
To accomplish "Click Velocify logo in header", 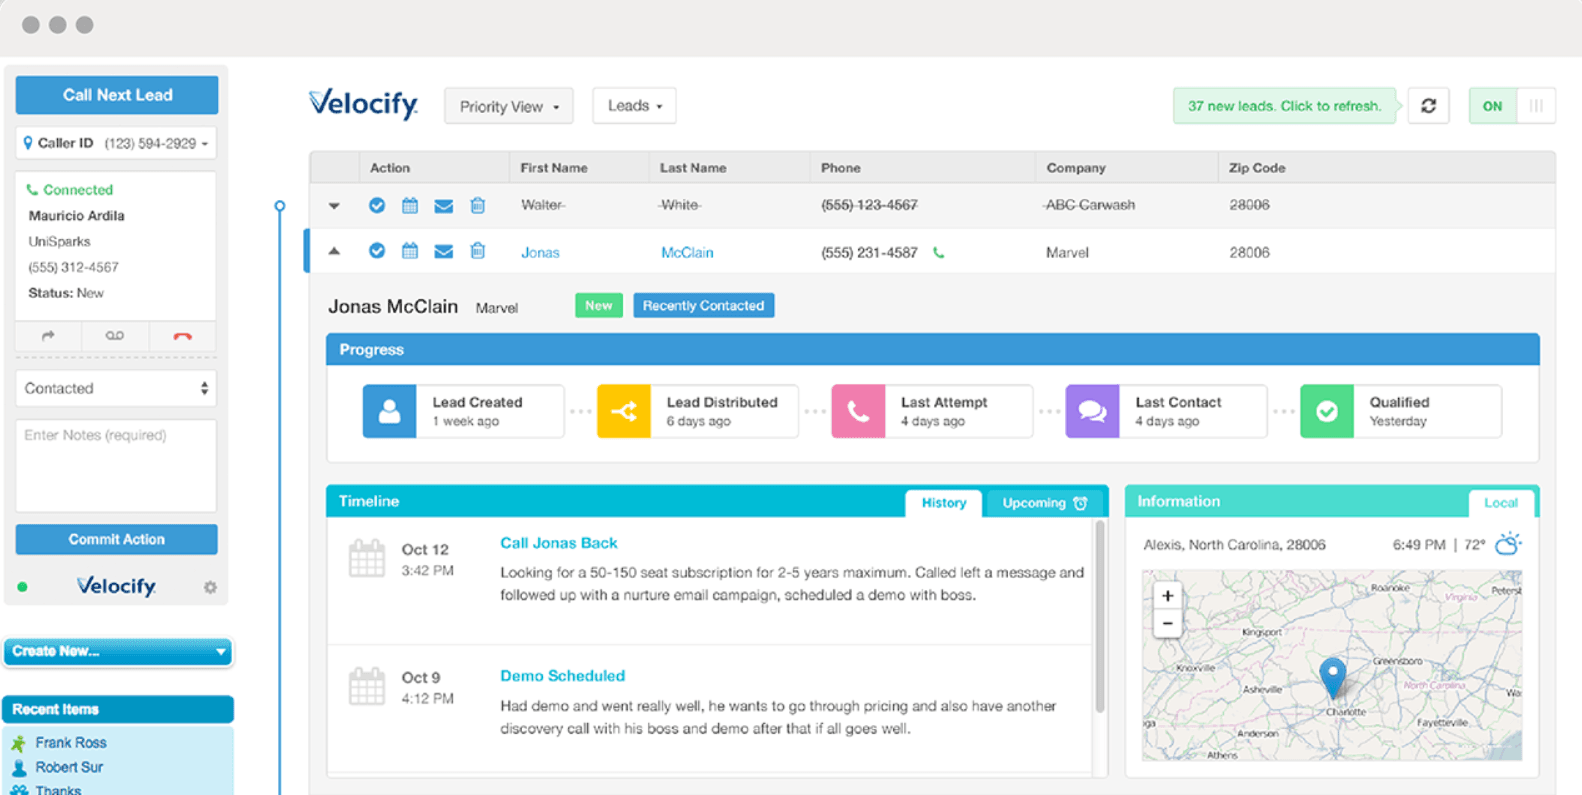I will (x=364, y=104).
